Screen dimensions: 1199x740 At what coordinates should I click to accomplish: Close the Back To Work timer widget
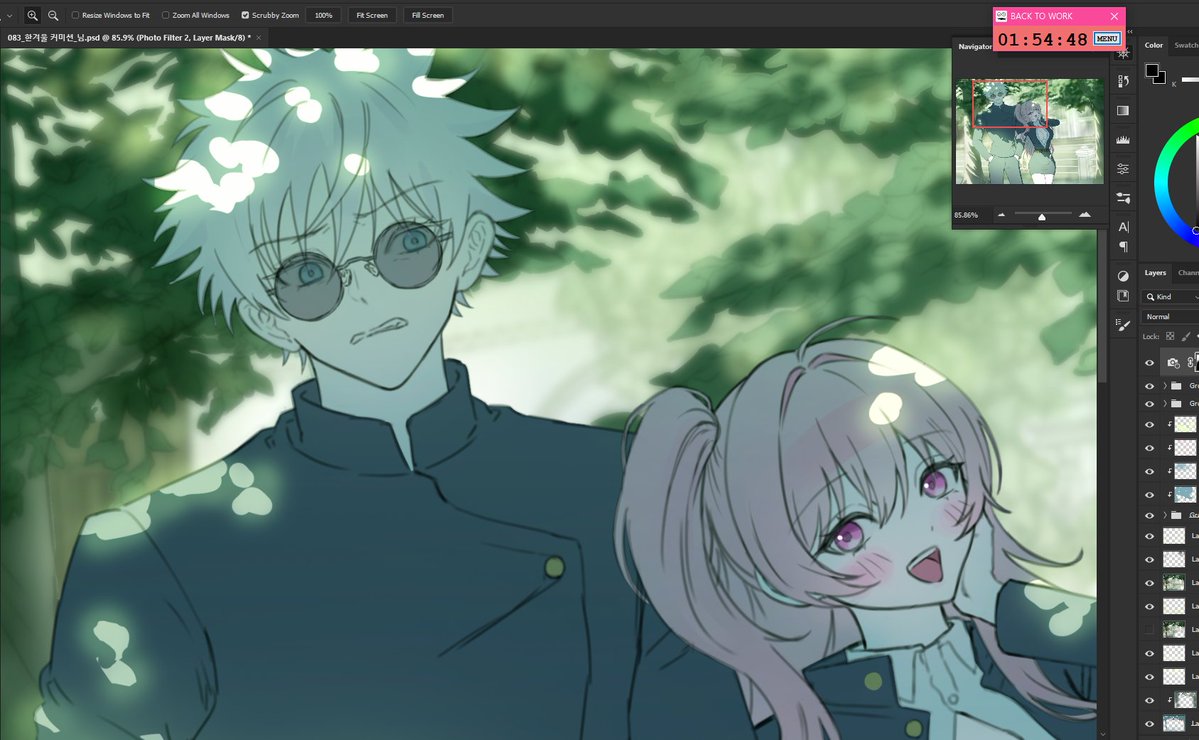tap(1114, 16)
